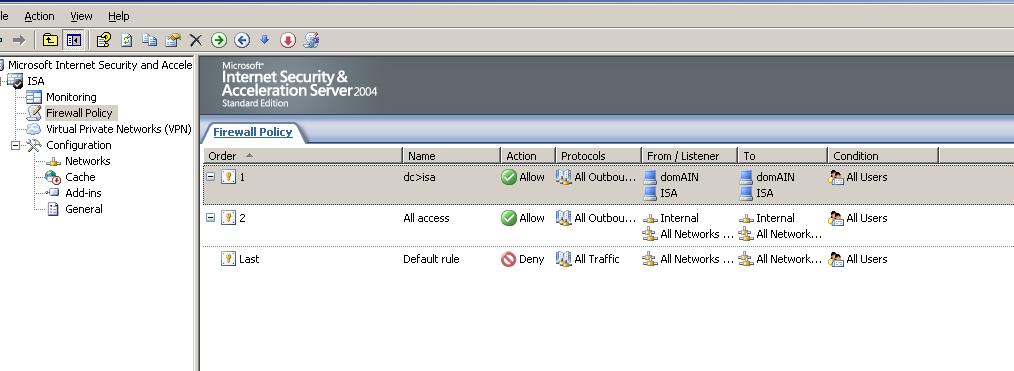Select Monitoring tree item
This screenshot has height=371, width=1014.
coord(71,97)
